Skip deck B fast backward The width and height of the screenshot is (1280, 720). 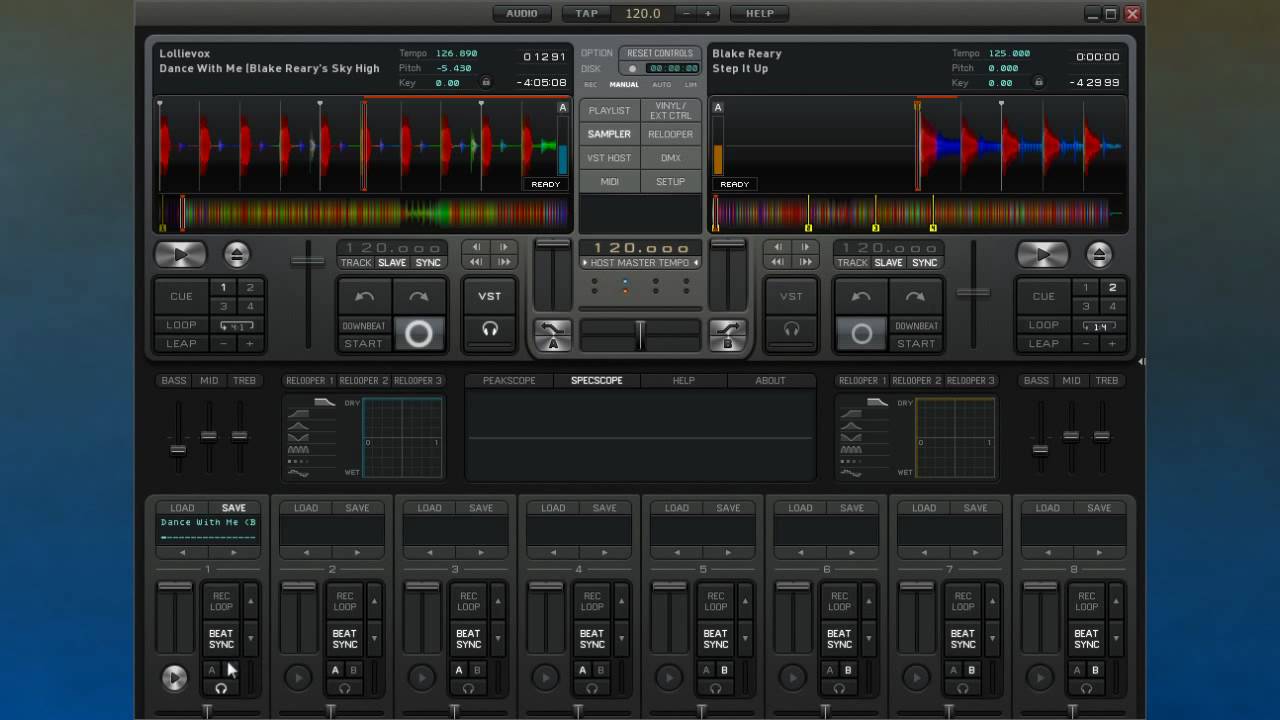(779, 262)
